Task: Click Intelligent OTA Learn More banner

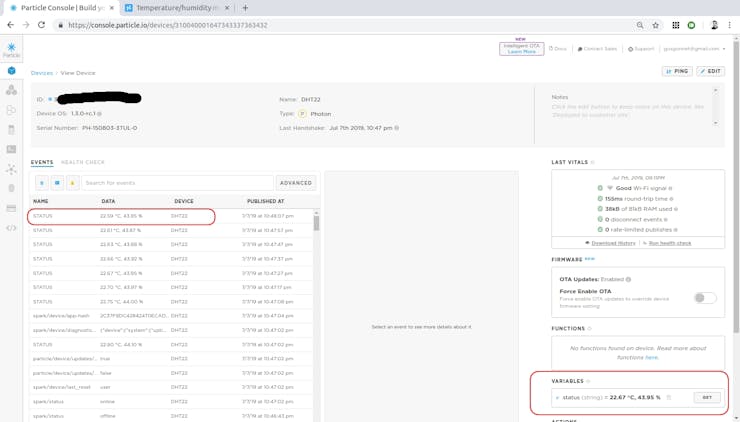Action: coord(521,49)
